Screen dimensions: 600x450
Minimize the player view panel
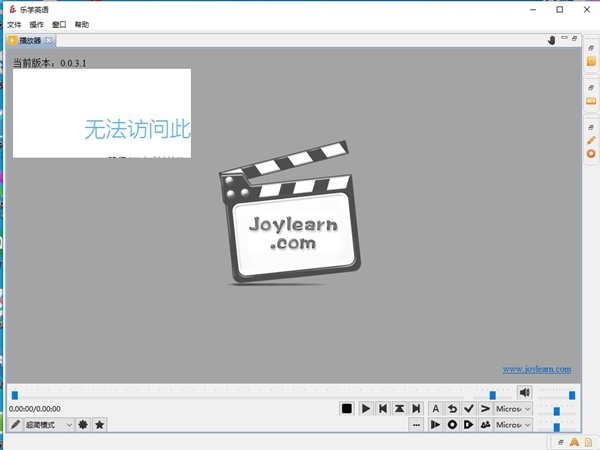pyautogui.click(x=564, y=38)
